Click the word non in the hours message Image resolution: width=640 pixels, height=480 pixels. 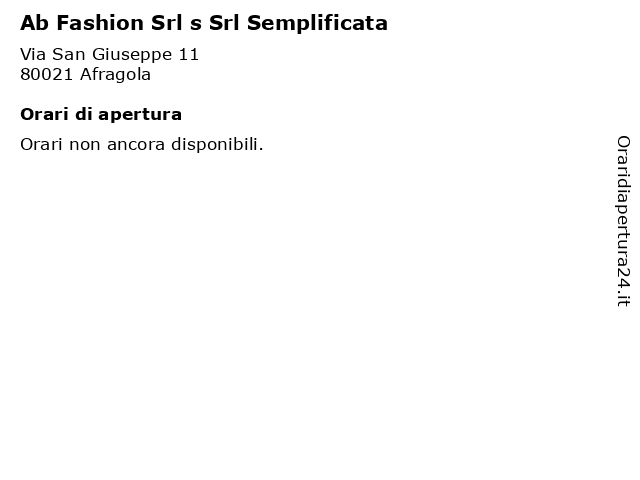pyautogui.click(x=84, y=144)
